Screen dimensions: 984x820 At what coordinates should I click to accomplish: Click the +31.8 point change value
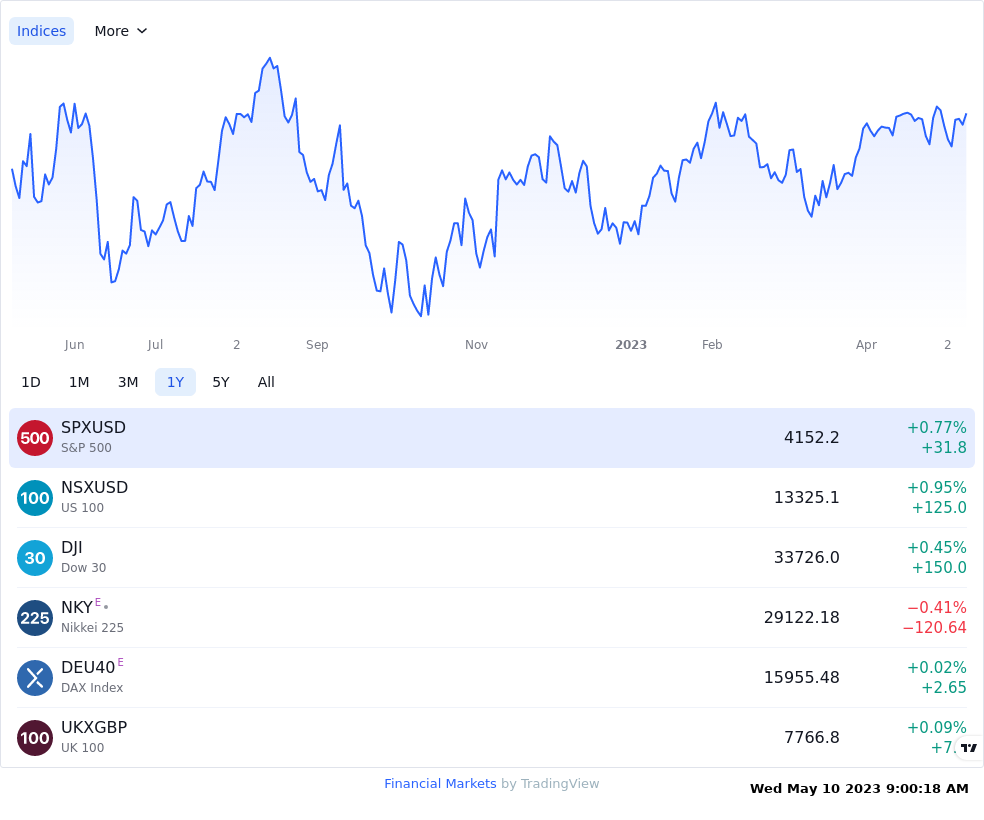pos(944,447)
